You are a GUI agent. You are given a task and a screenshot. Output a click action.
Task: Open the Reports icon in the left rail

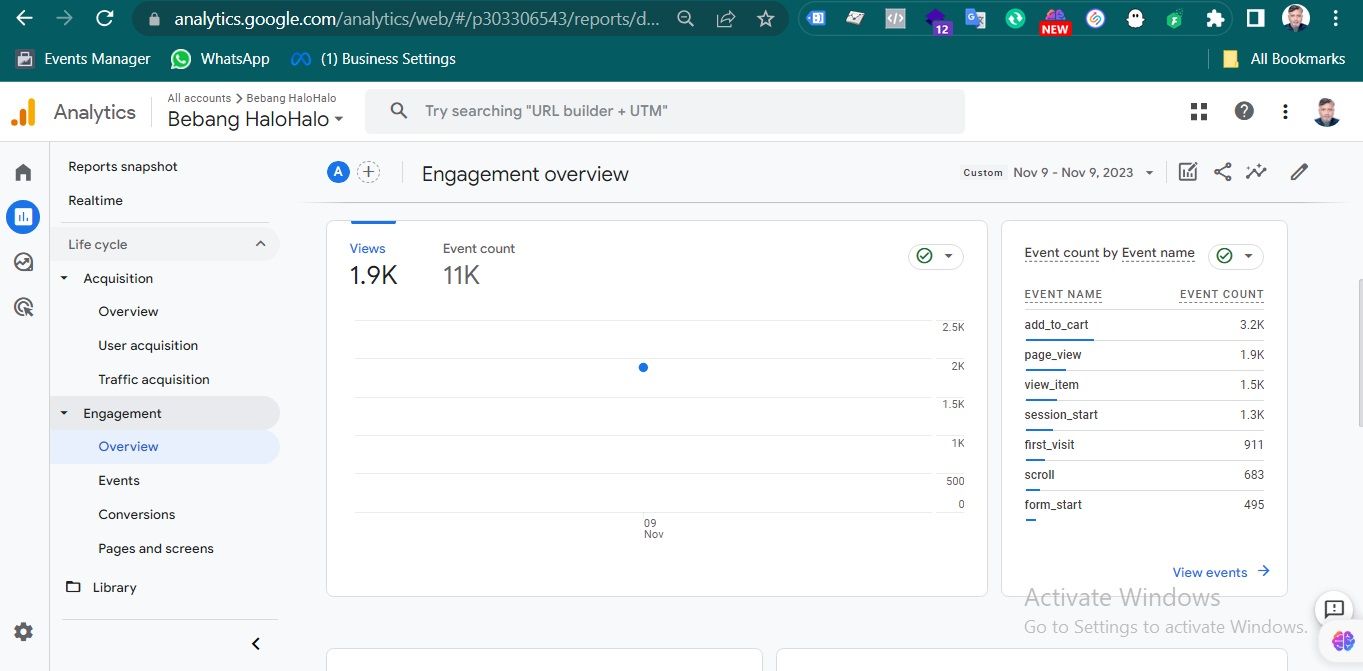23,216
